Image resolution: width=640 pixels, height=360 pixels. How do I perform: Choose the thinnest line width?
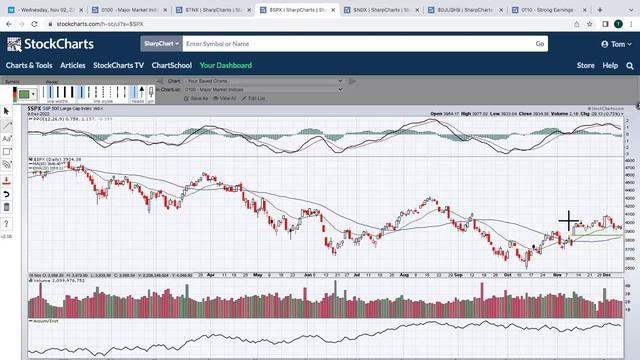coord(43,92)
